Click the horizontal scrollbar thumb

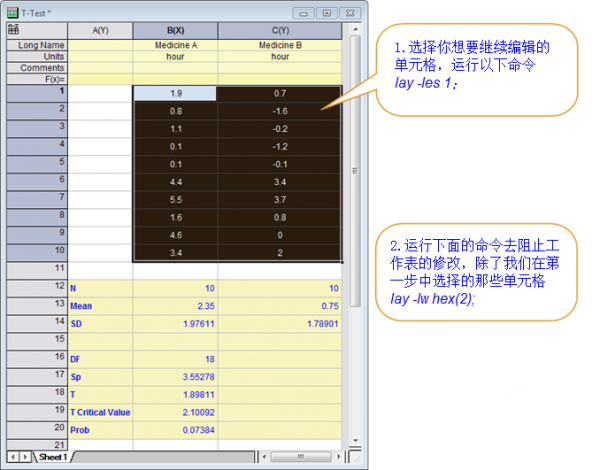(x=301, y=457)
